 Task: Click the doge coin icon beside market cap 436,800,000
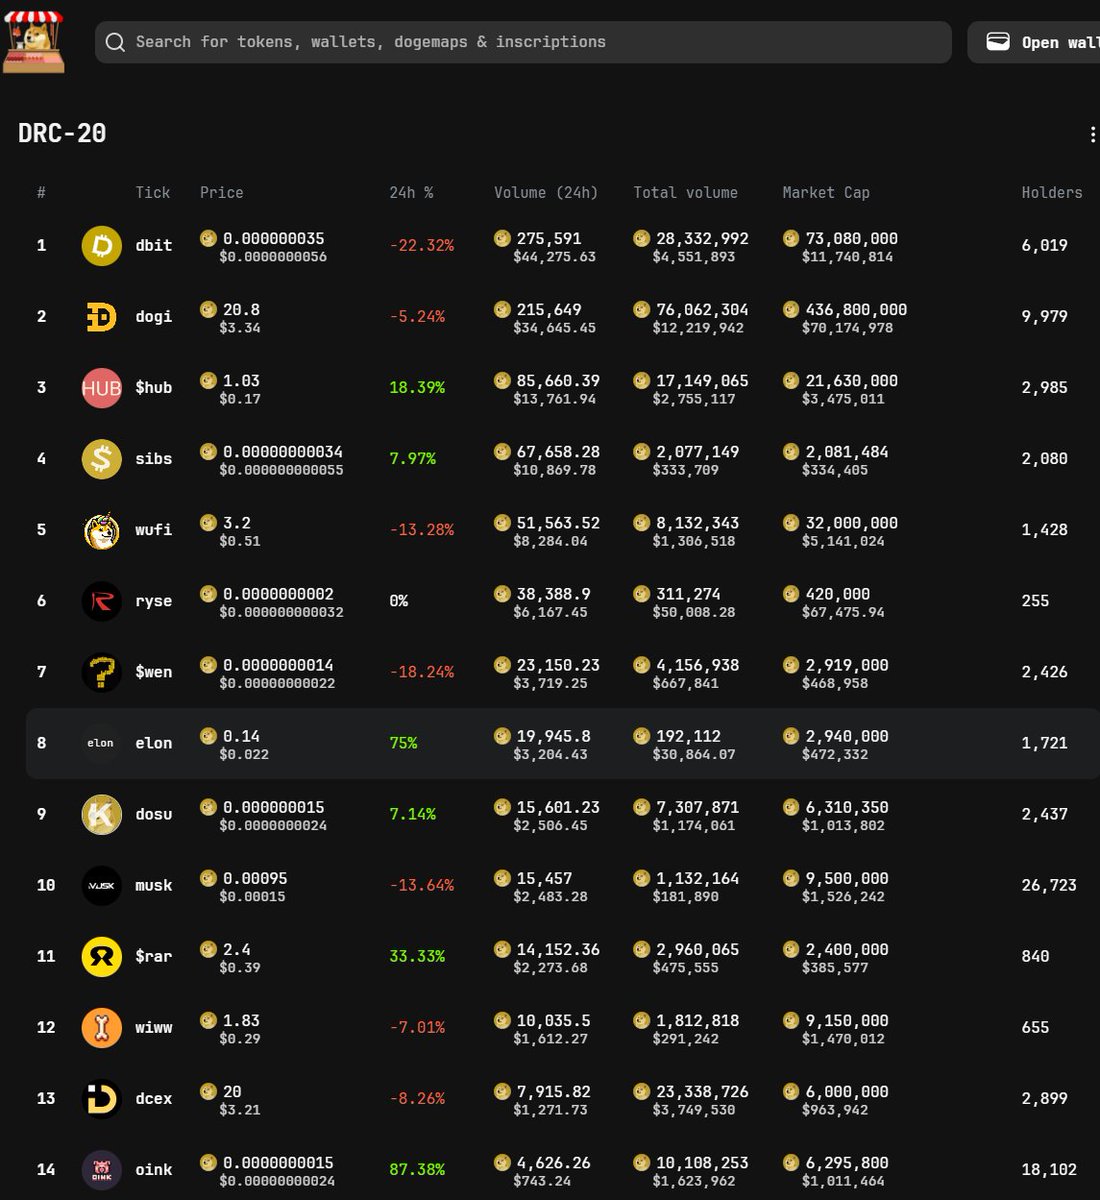coord(791,309)
